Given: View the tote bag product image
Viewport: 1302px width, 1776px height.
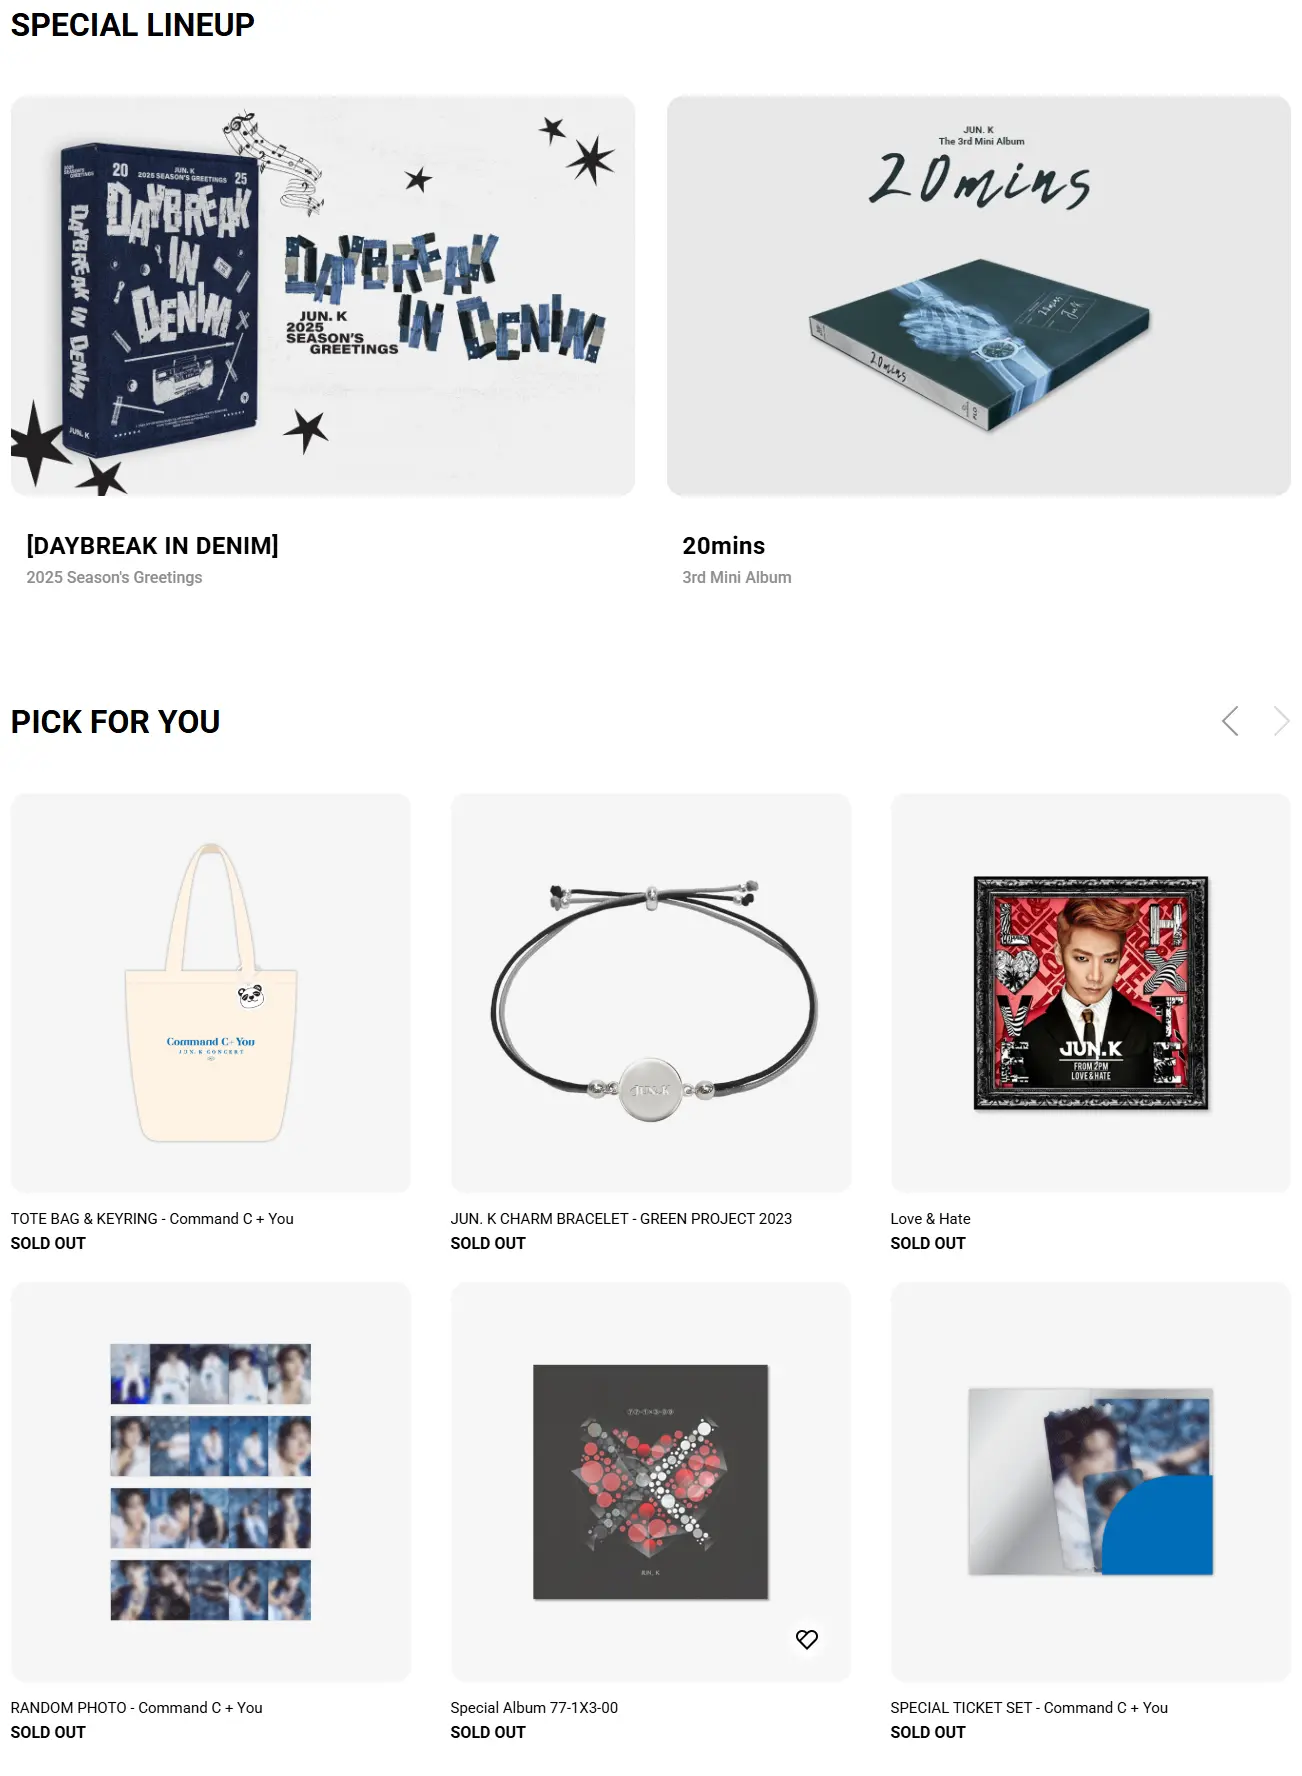Looking at the screenshot, I should coord(211,993).
